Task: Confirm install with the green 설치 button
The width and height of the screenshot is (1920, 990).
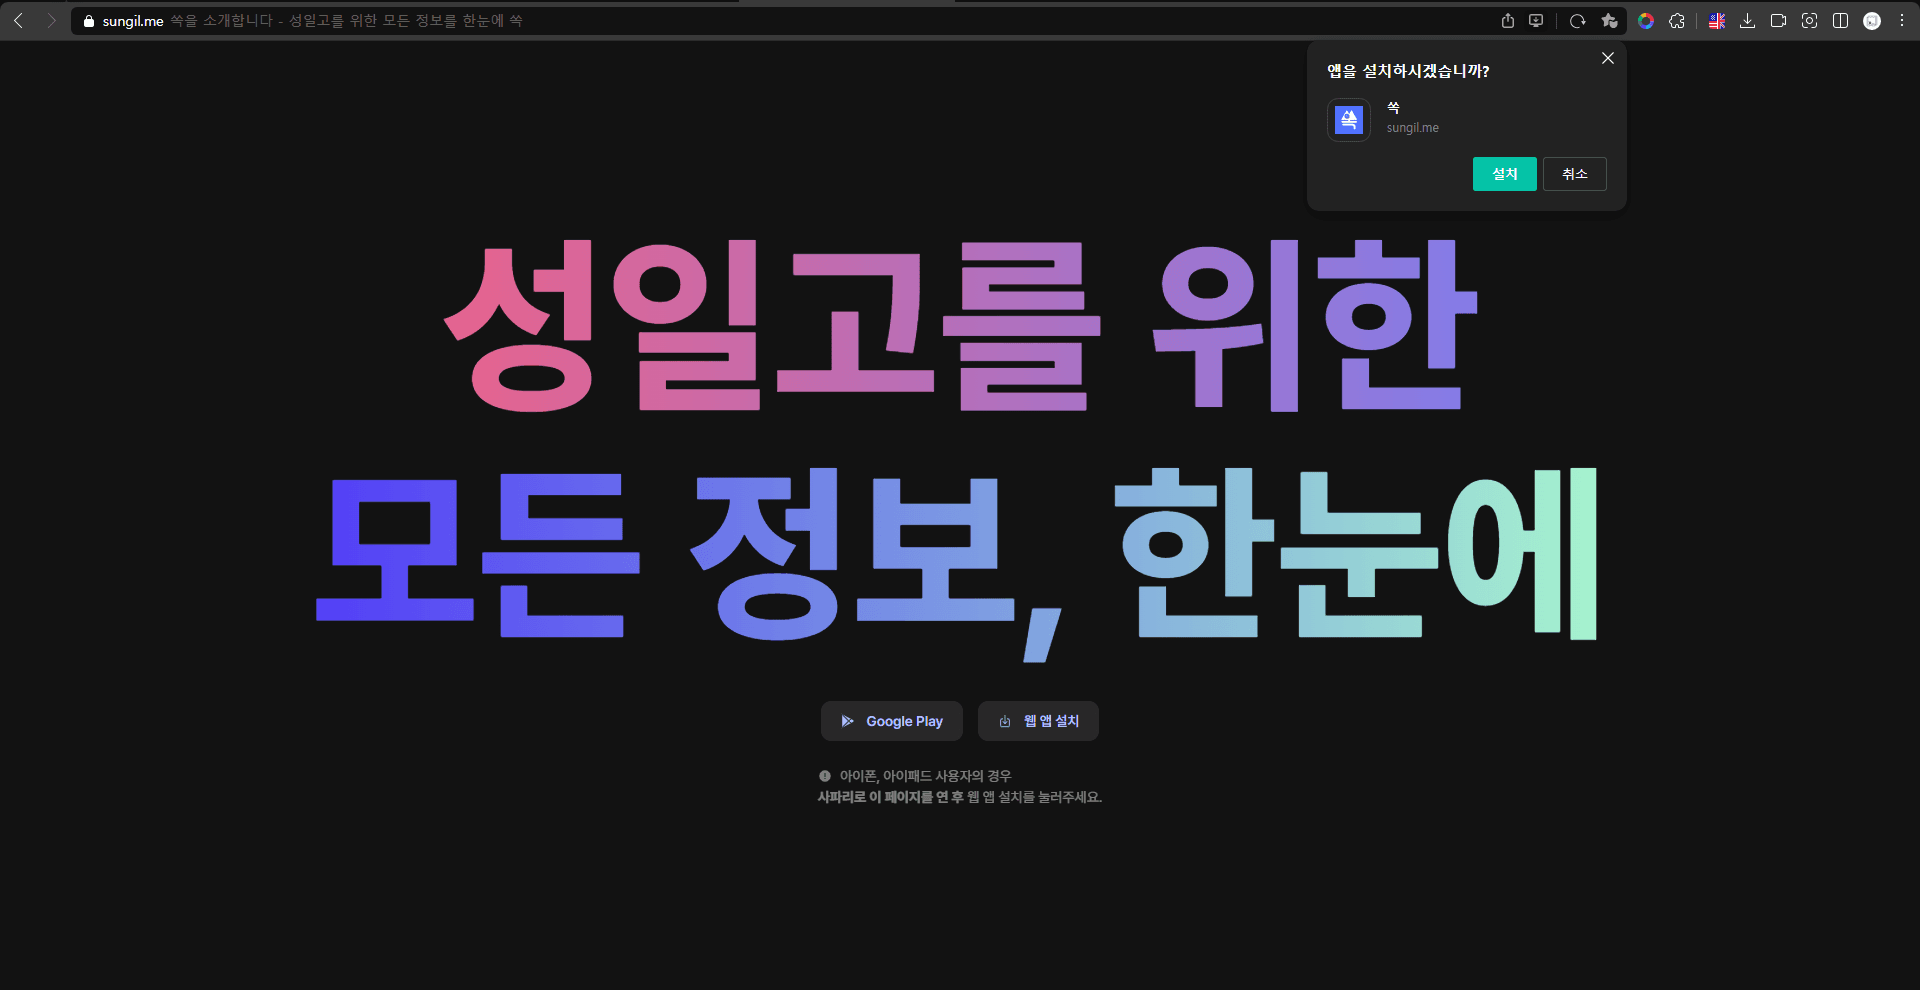Action: (1505, 174)
